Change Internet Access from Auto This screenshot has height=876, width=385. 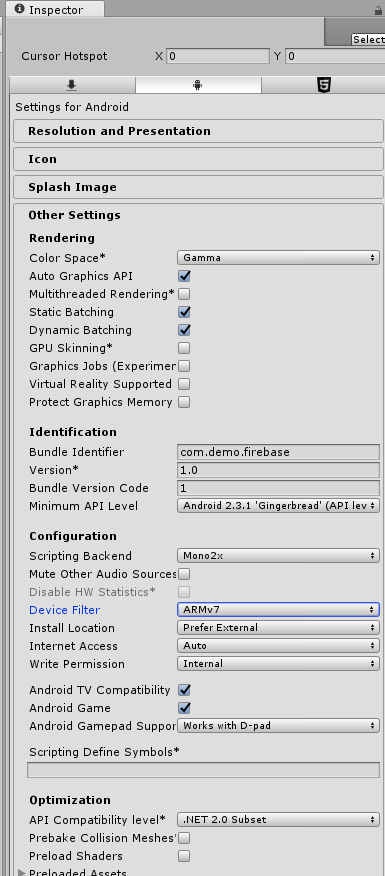278,645
